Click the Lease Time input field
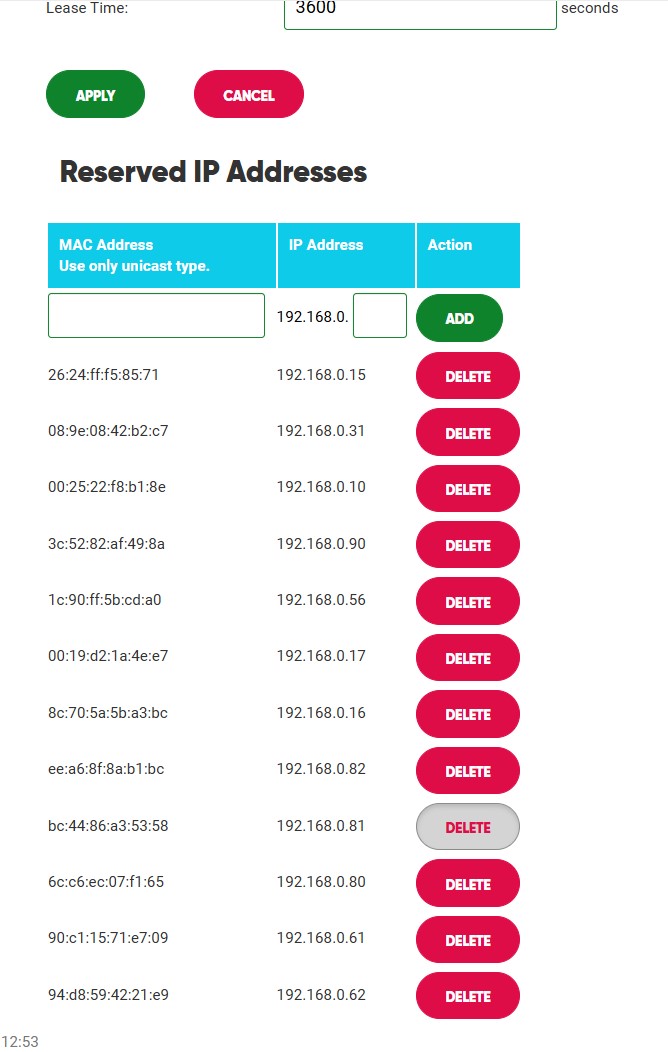668x1052 pixels. coord(420,12)
